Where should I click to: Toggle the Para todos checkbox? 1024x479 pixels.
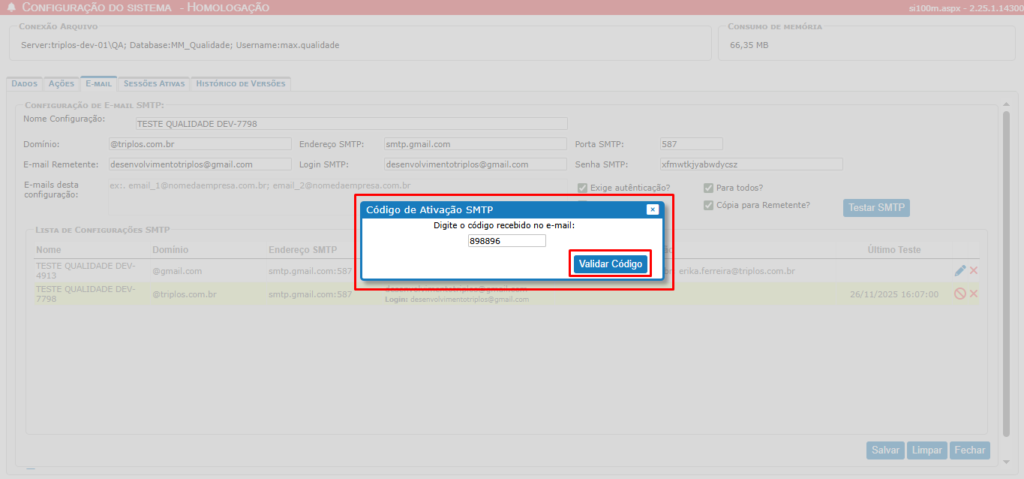tap(709, 188)
